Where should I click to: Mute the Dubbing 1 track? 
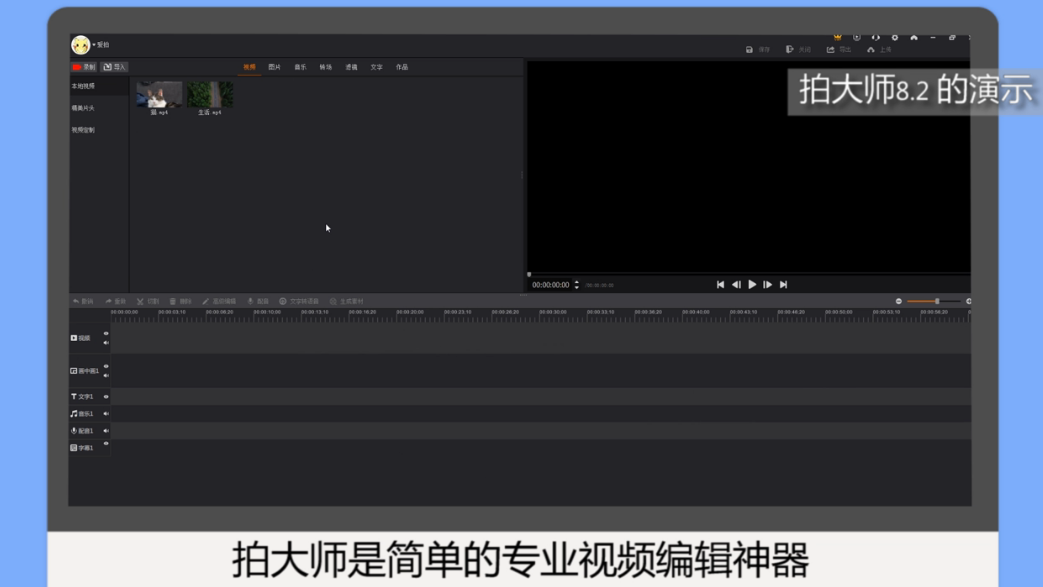pyautogui.click(x=106, y=431)
